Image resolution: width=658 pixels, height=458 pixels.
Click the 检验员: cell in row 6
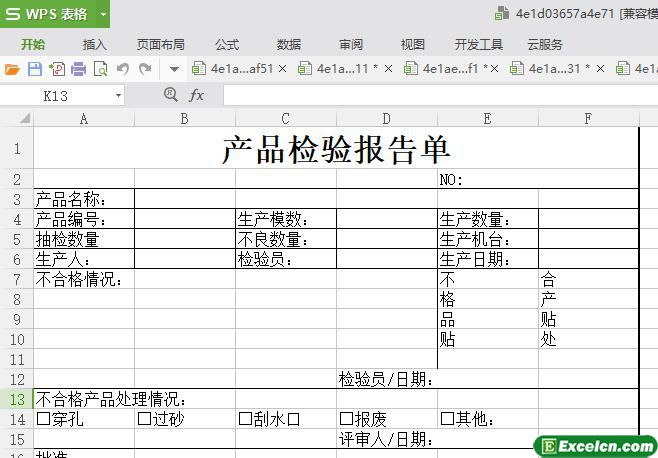click(286, 259)
